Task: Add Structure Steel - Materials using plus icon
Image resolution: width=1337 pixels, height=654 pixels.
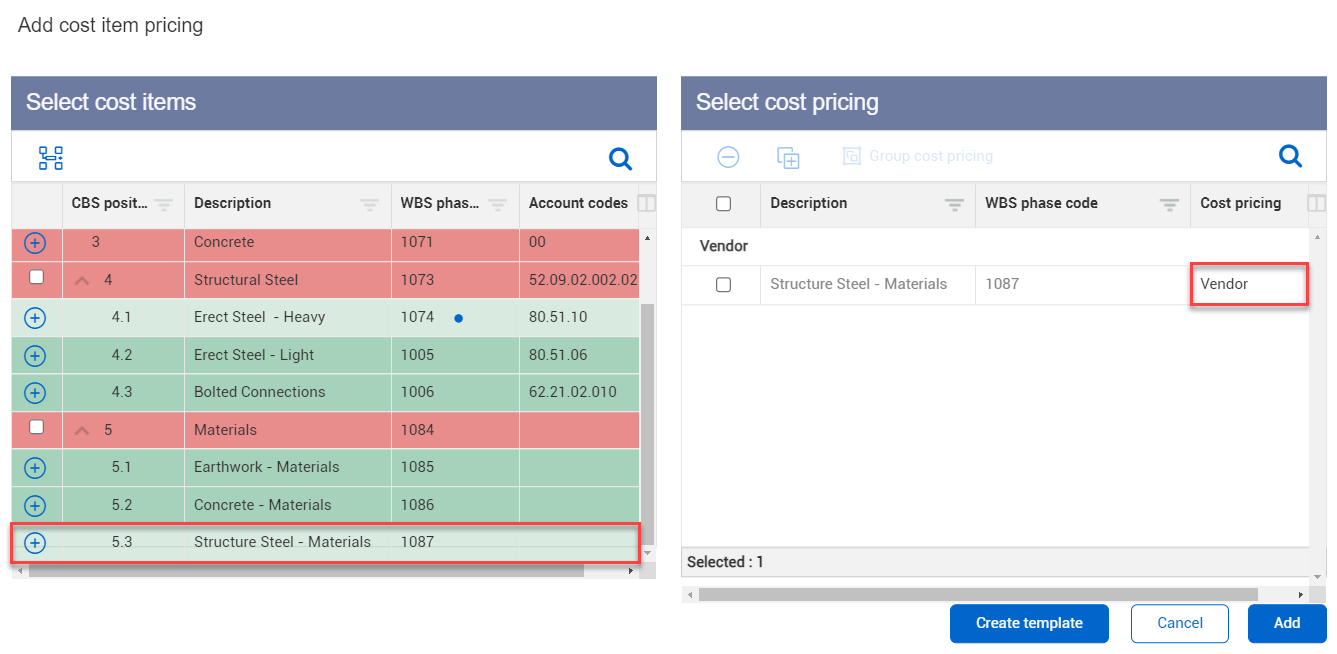Action: [35, 543]
